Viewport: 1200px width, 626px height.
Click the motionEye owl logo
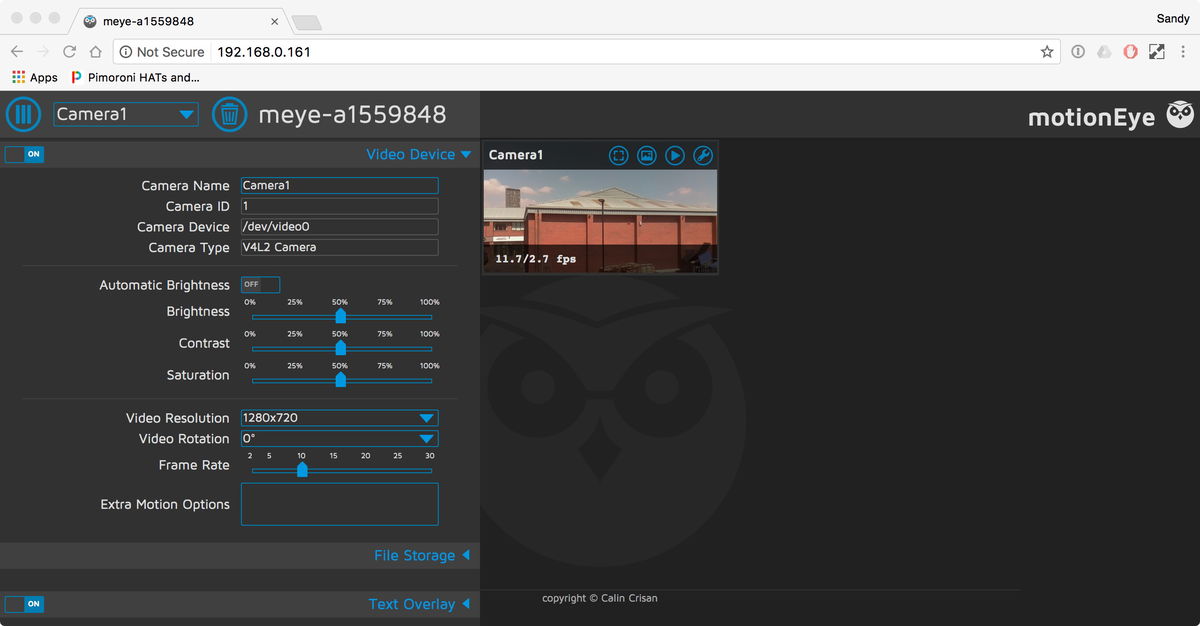coord(1179,114)
